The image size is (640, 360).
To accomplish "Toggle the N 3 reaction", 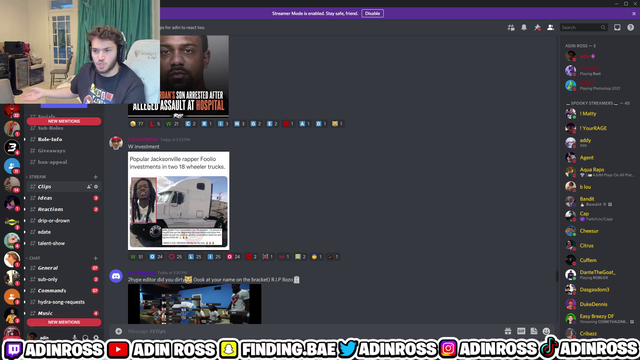I will coord(240,124).
